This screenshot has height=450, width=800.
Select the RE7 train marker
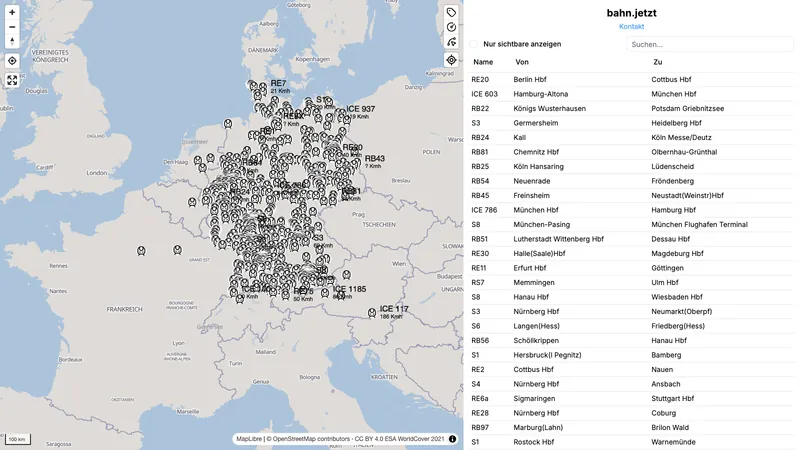coord(263,88)
